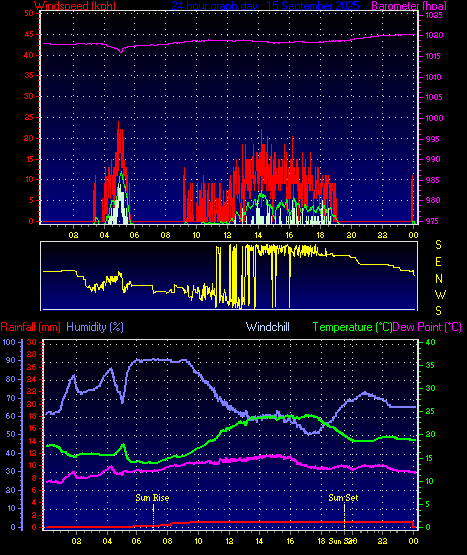467x555 pixels.
Task: Click 1010 on the barometer axis
Action: (434, 77)
